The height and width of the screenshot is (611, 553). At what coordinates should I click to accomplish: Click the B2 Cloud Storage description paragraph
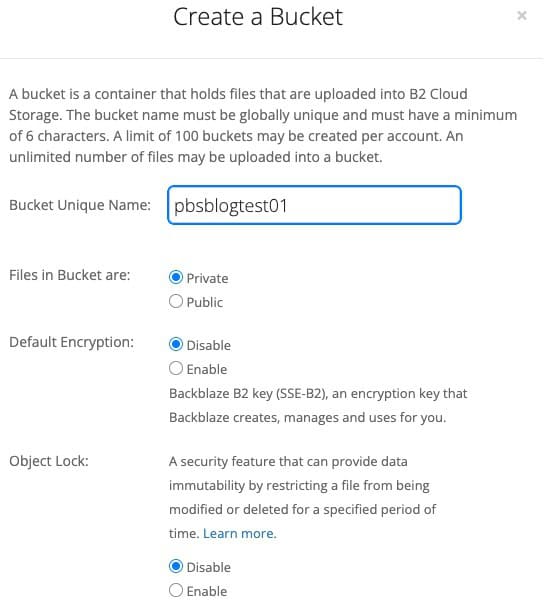pyautogui.click(x=263, y=125)
